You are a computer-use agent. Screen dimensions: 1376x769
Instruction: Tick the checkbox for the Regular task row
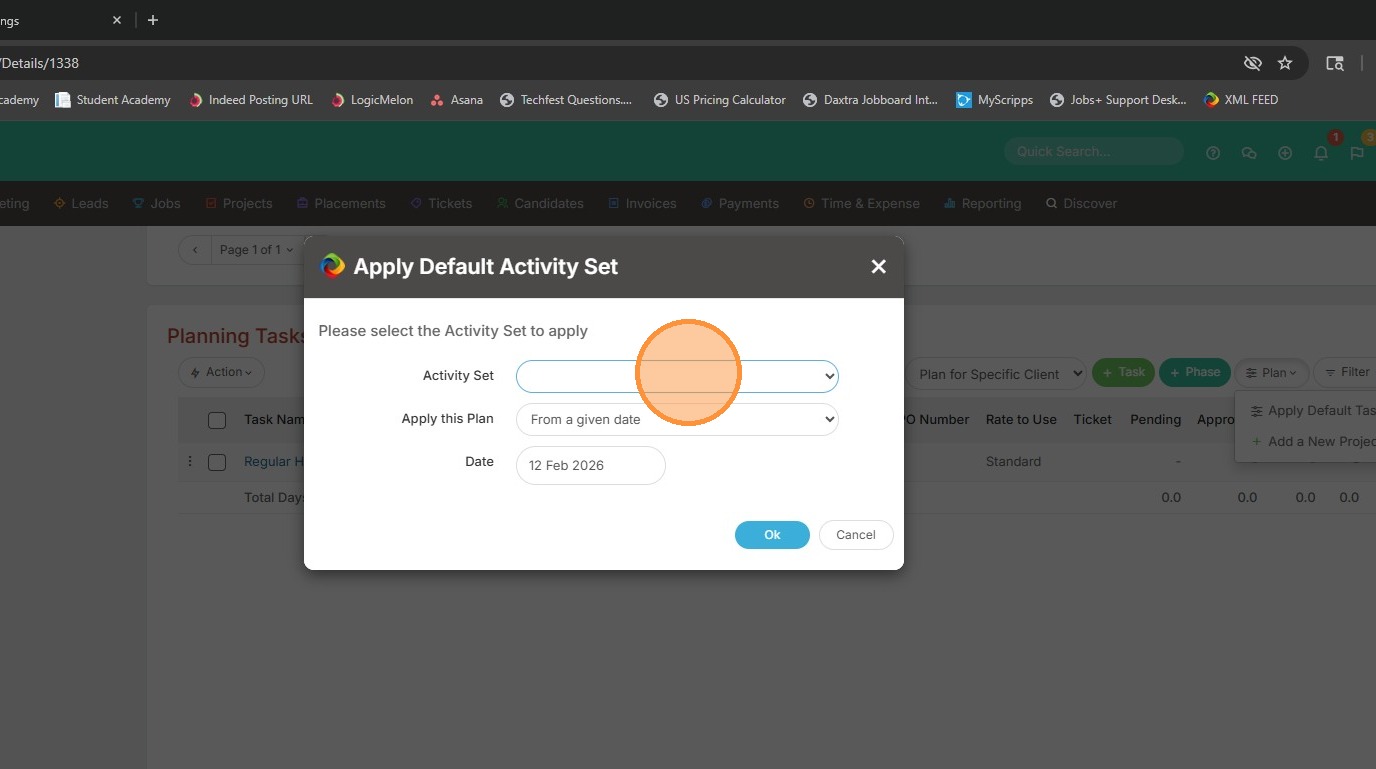[x=217, y=462]
